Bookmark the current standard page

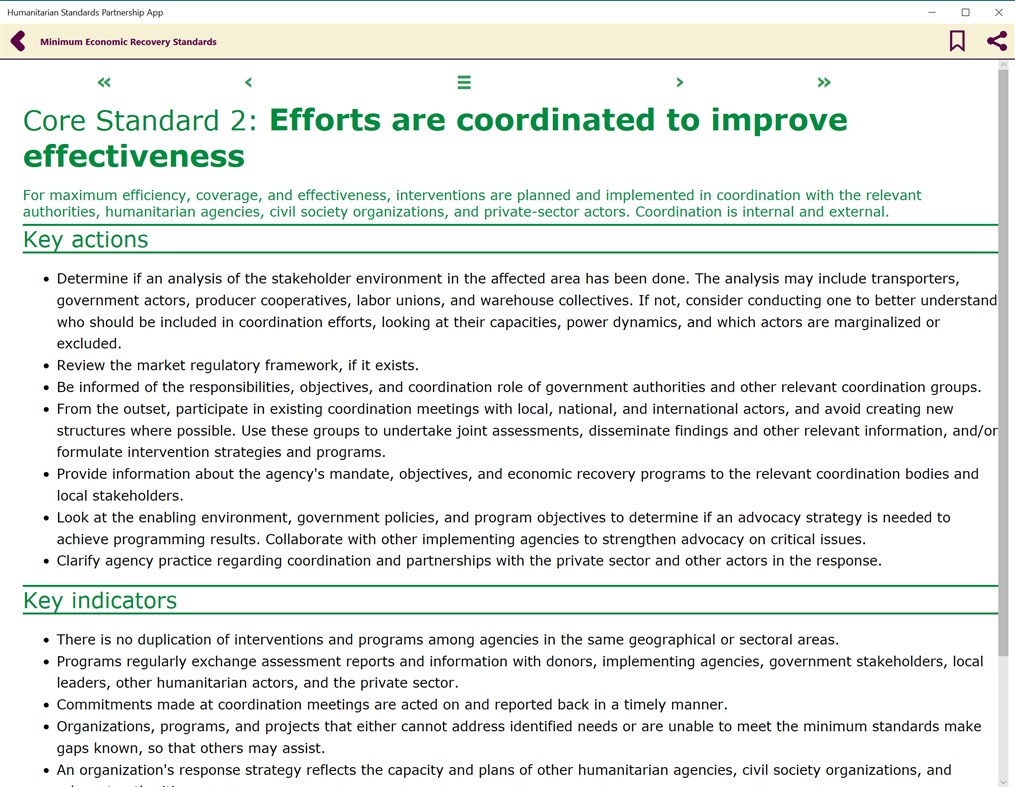point(956,41)
